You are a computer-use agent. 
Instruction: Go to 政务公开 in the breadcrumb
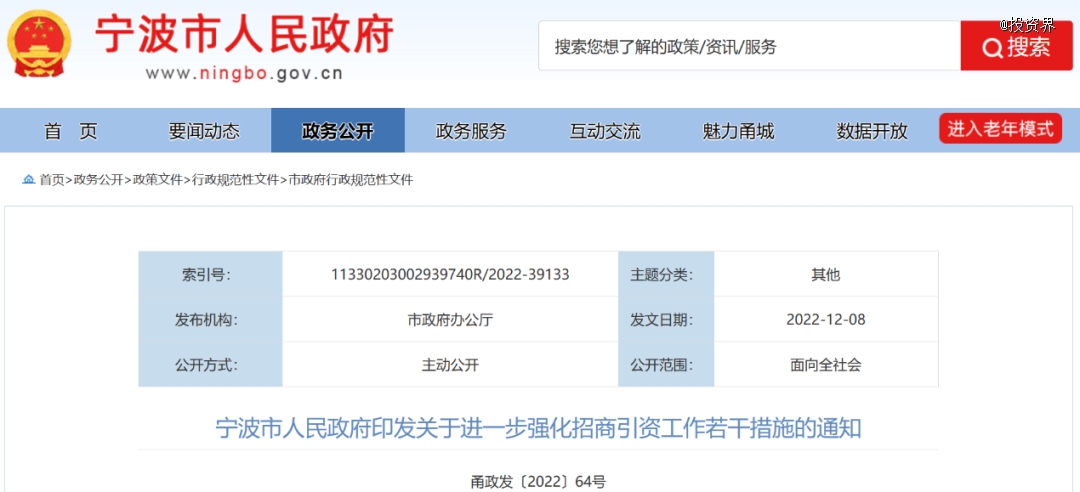(x=98, y=180)
